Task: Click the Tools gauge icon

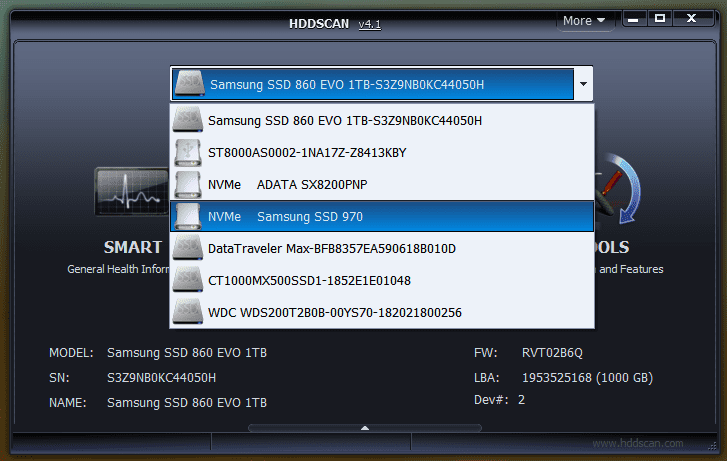Action: pyautogui.click(x=619, y=189)
